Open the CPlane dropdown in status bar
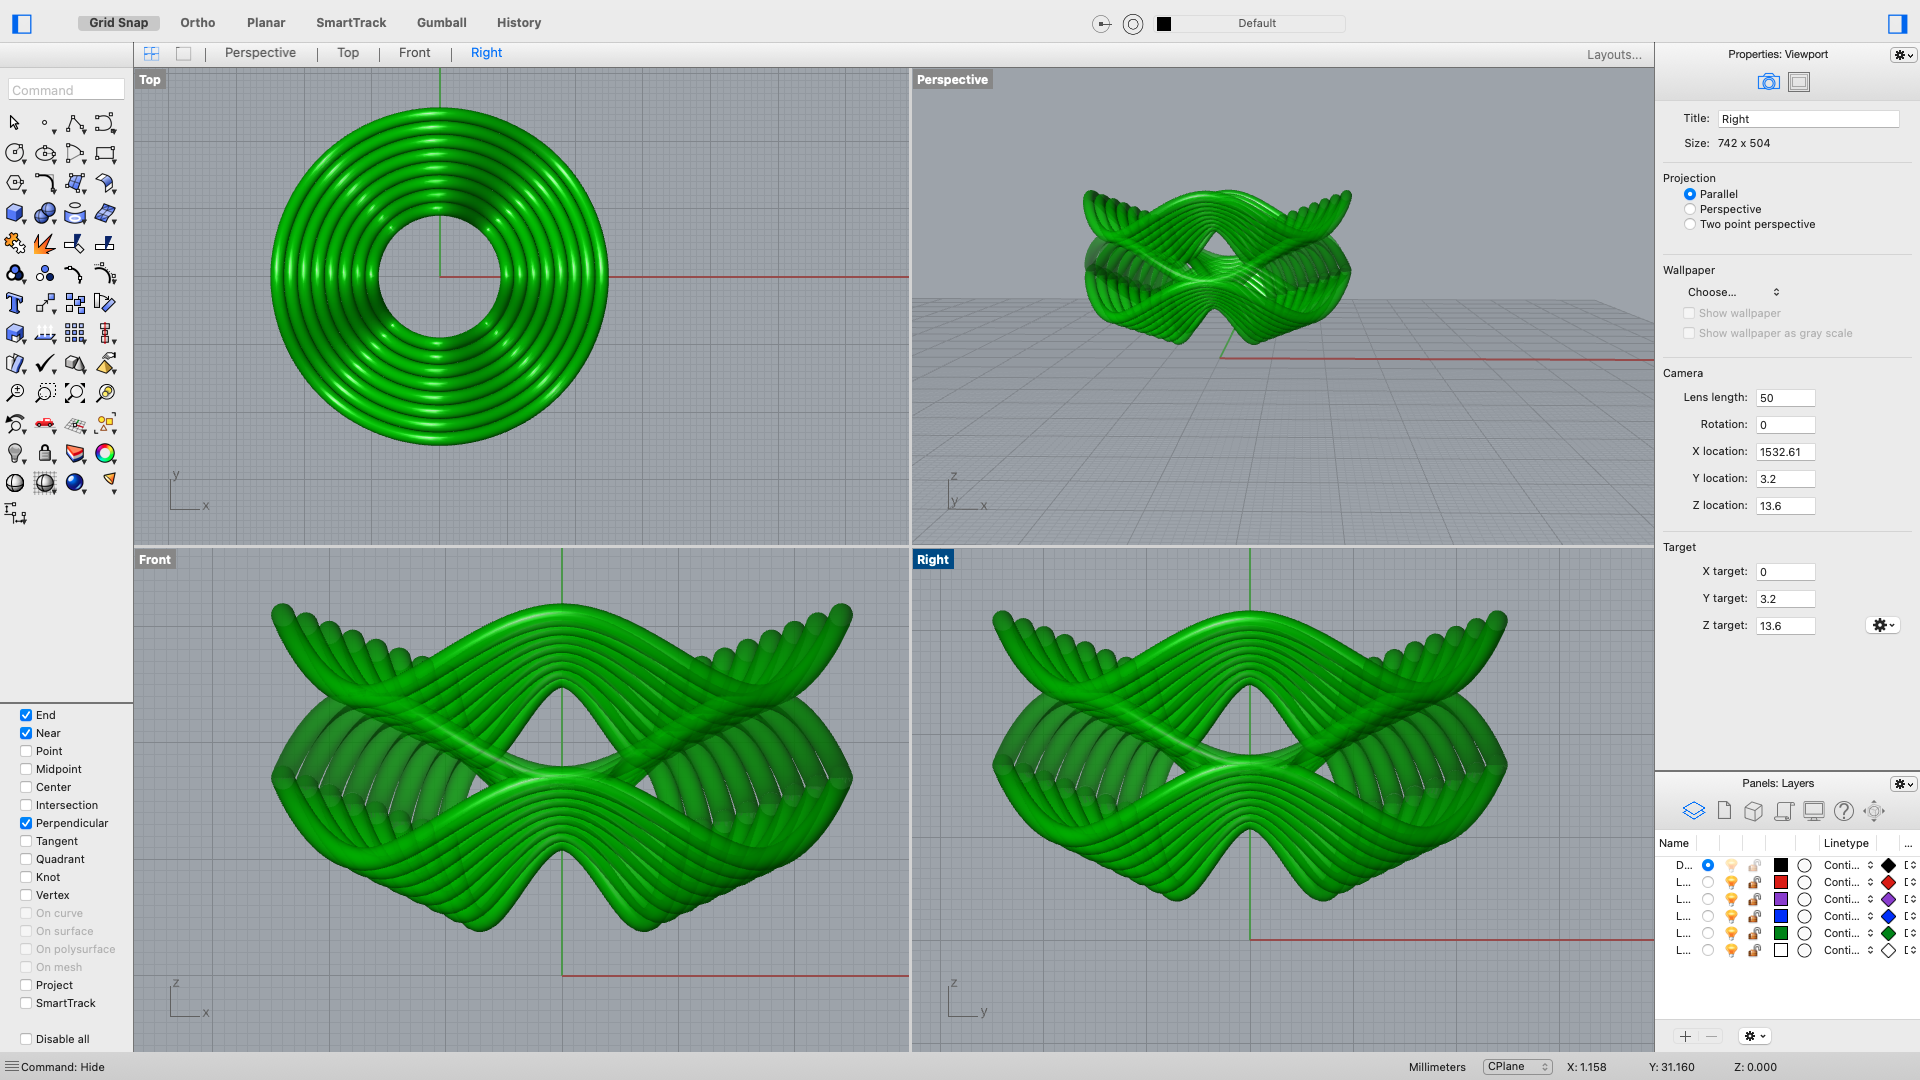 point(1516,1067)
